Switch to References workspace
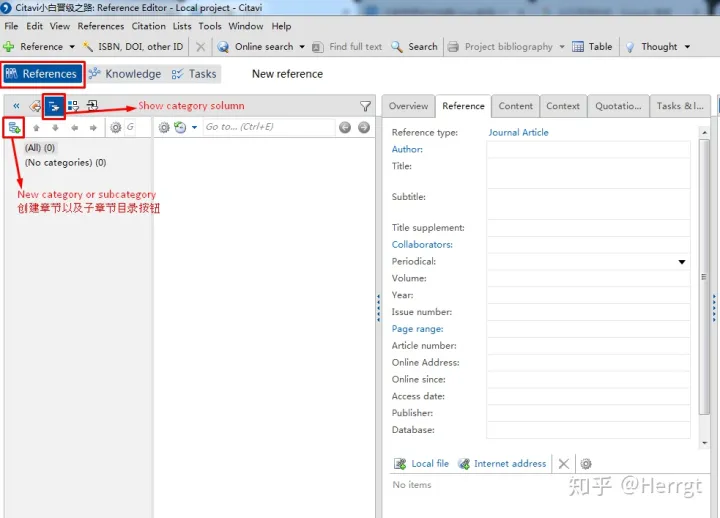The width and height of the screenshot is (720, 518). coord(42,74)
